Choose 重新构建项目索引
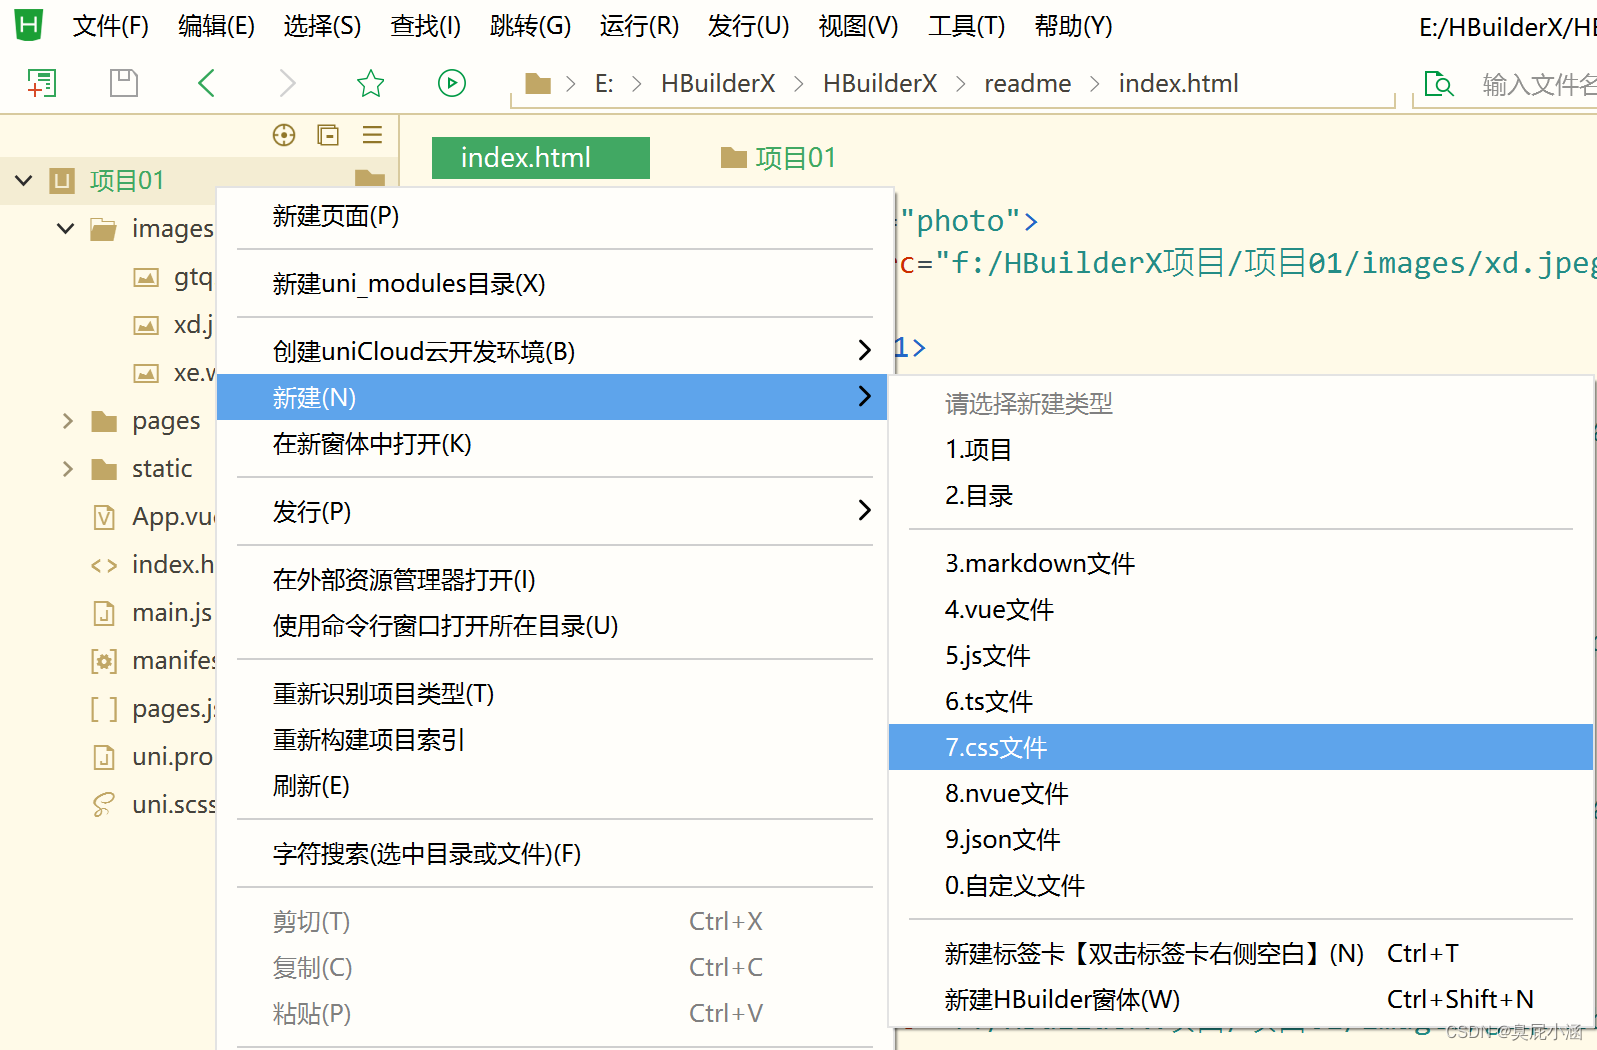 552,740
